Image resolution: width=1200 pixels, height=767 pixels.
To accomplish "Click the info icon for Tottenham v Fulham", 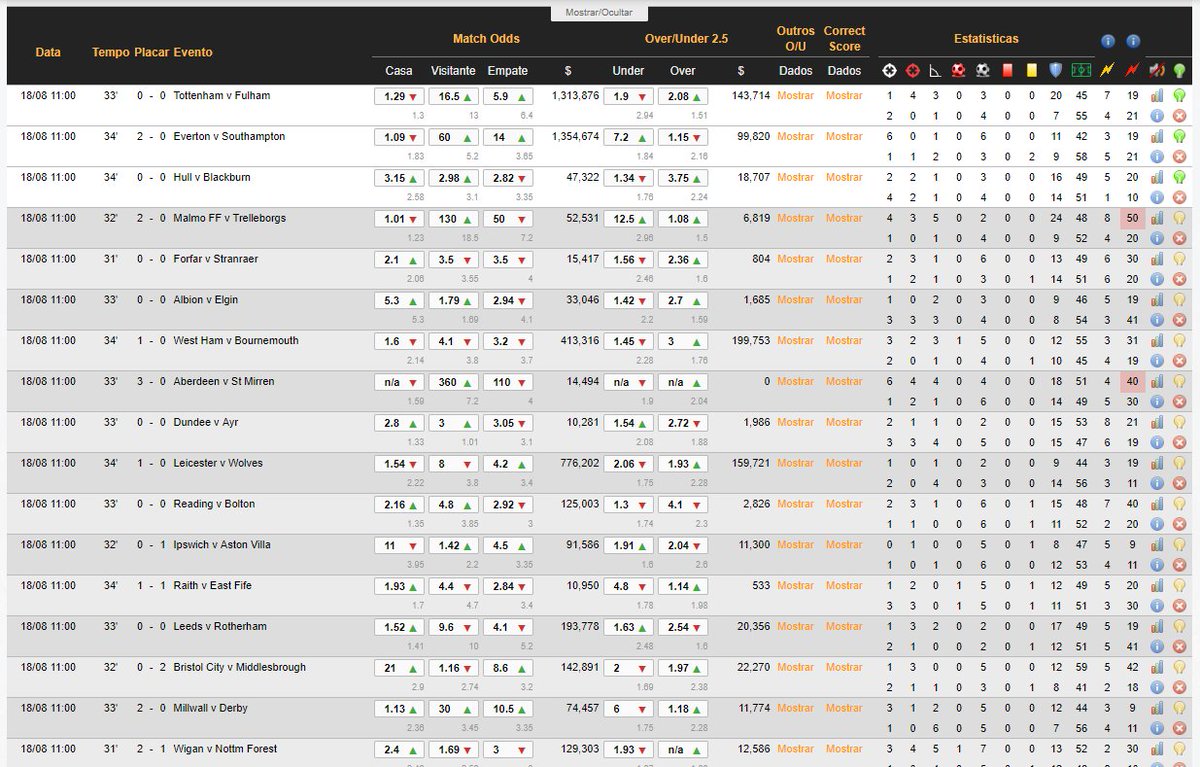I will point(1156,116).
